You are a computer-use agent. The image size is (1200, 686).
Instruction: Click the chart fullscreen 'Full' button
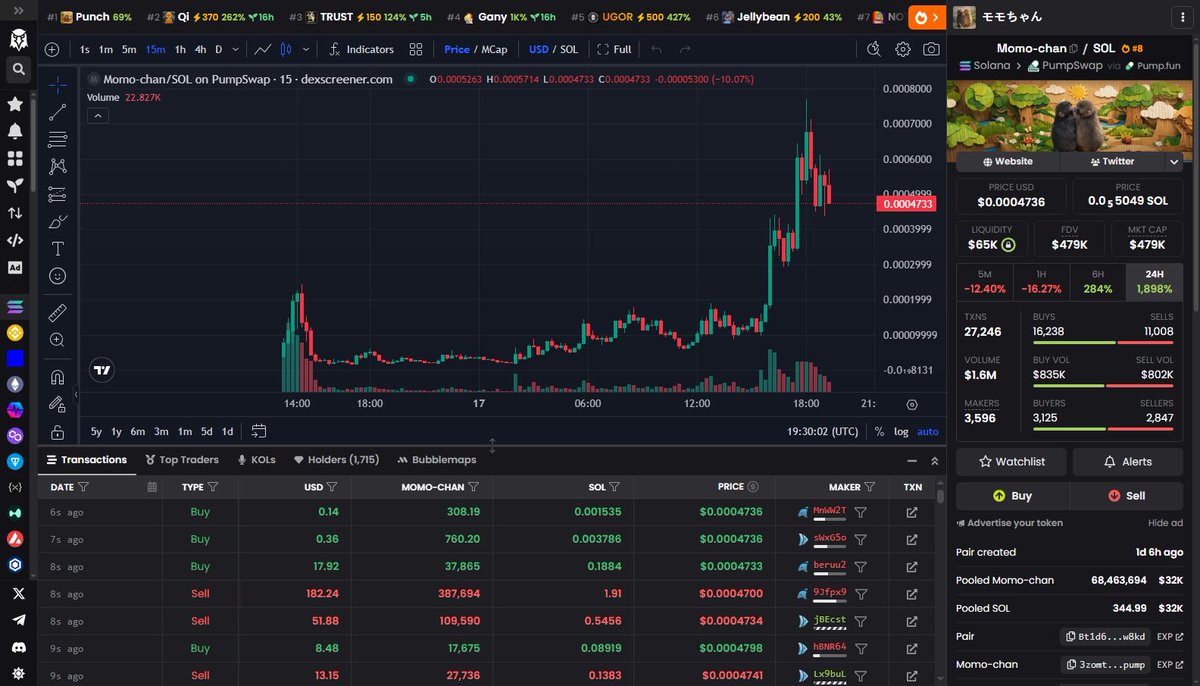pos(614,49)
